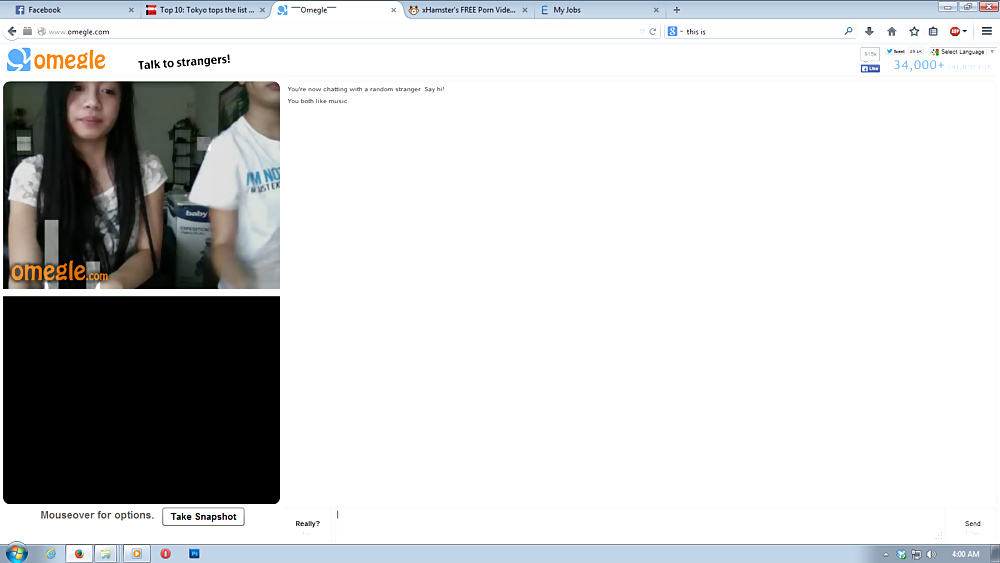Click the Send button
Viewport: 1000px width, 563px height.
(x=972, y=525)
